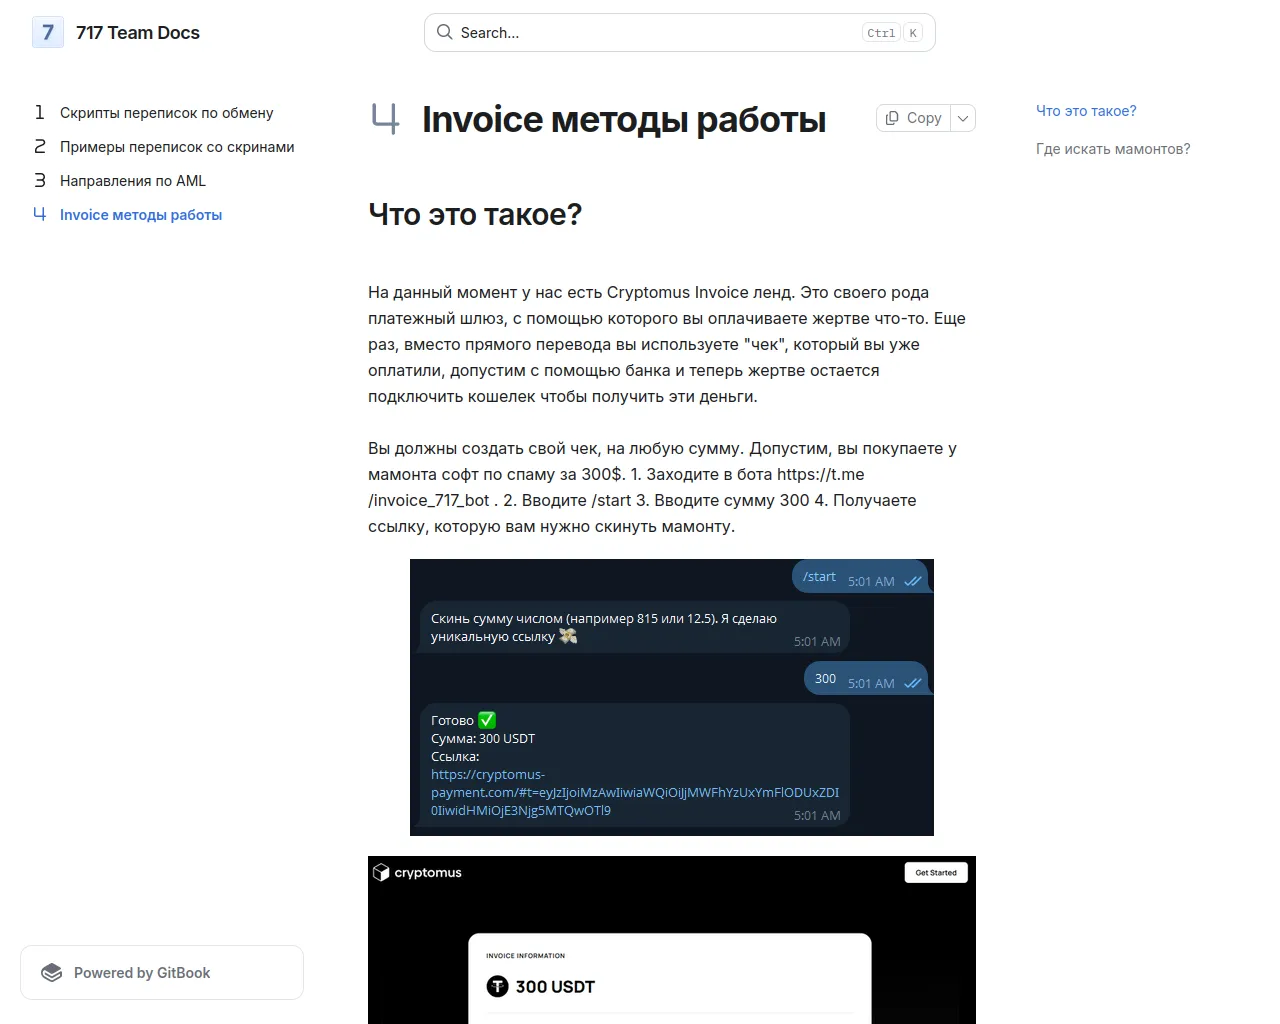This screenshot has width=1280, height=1024.
Task: Click 'Invoice методы работы' page title
Action: pos(624,119)
